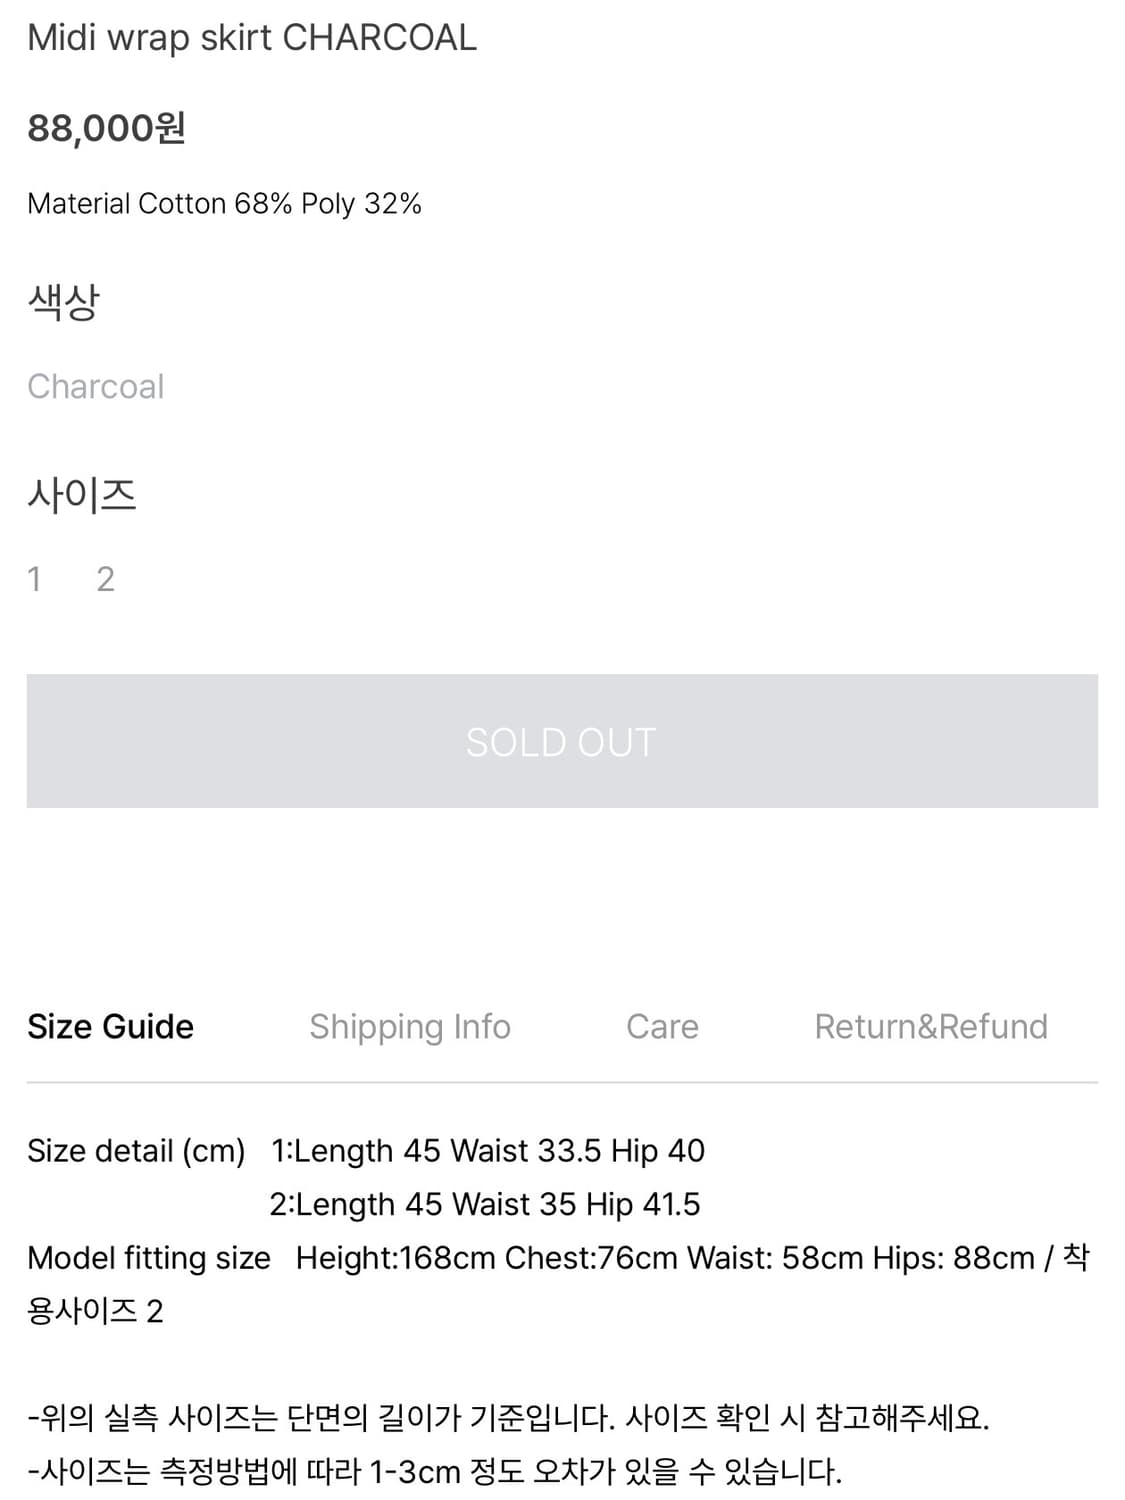Click the size 1 Length 45 Waist 33.5 line
This screenshot has width=1125, height=1500.
488,1151
